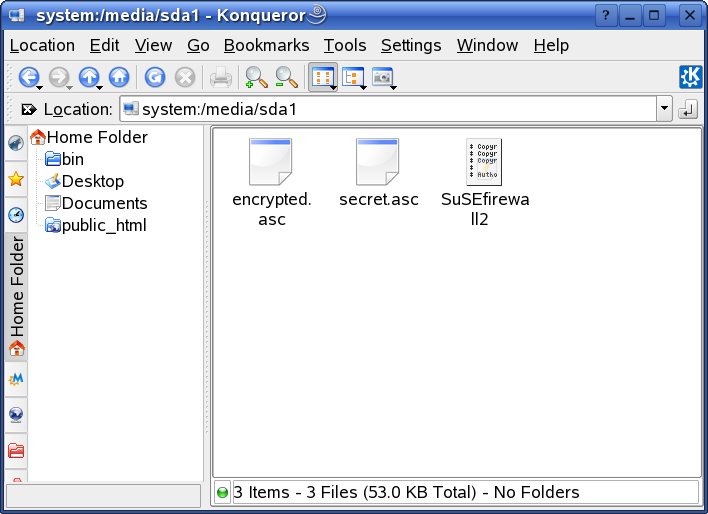Switch to Tree View mode
The image size is (708, 514).
[352, 77]
